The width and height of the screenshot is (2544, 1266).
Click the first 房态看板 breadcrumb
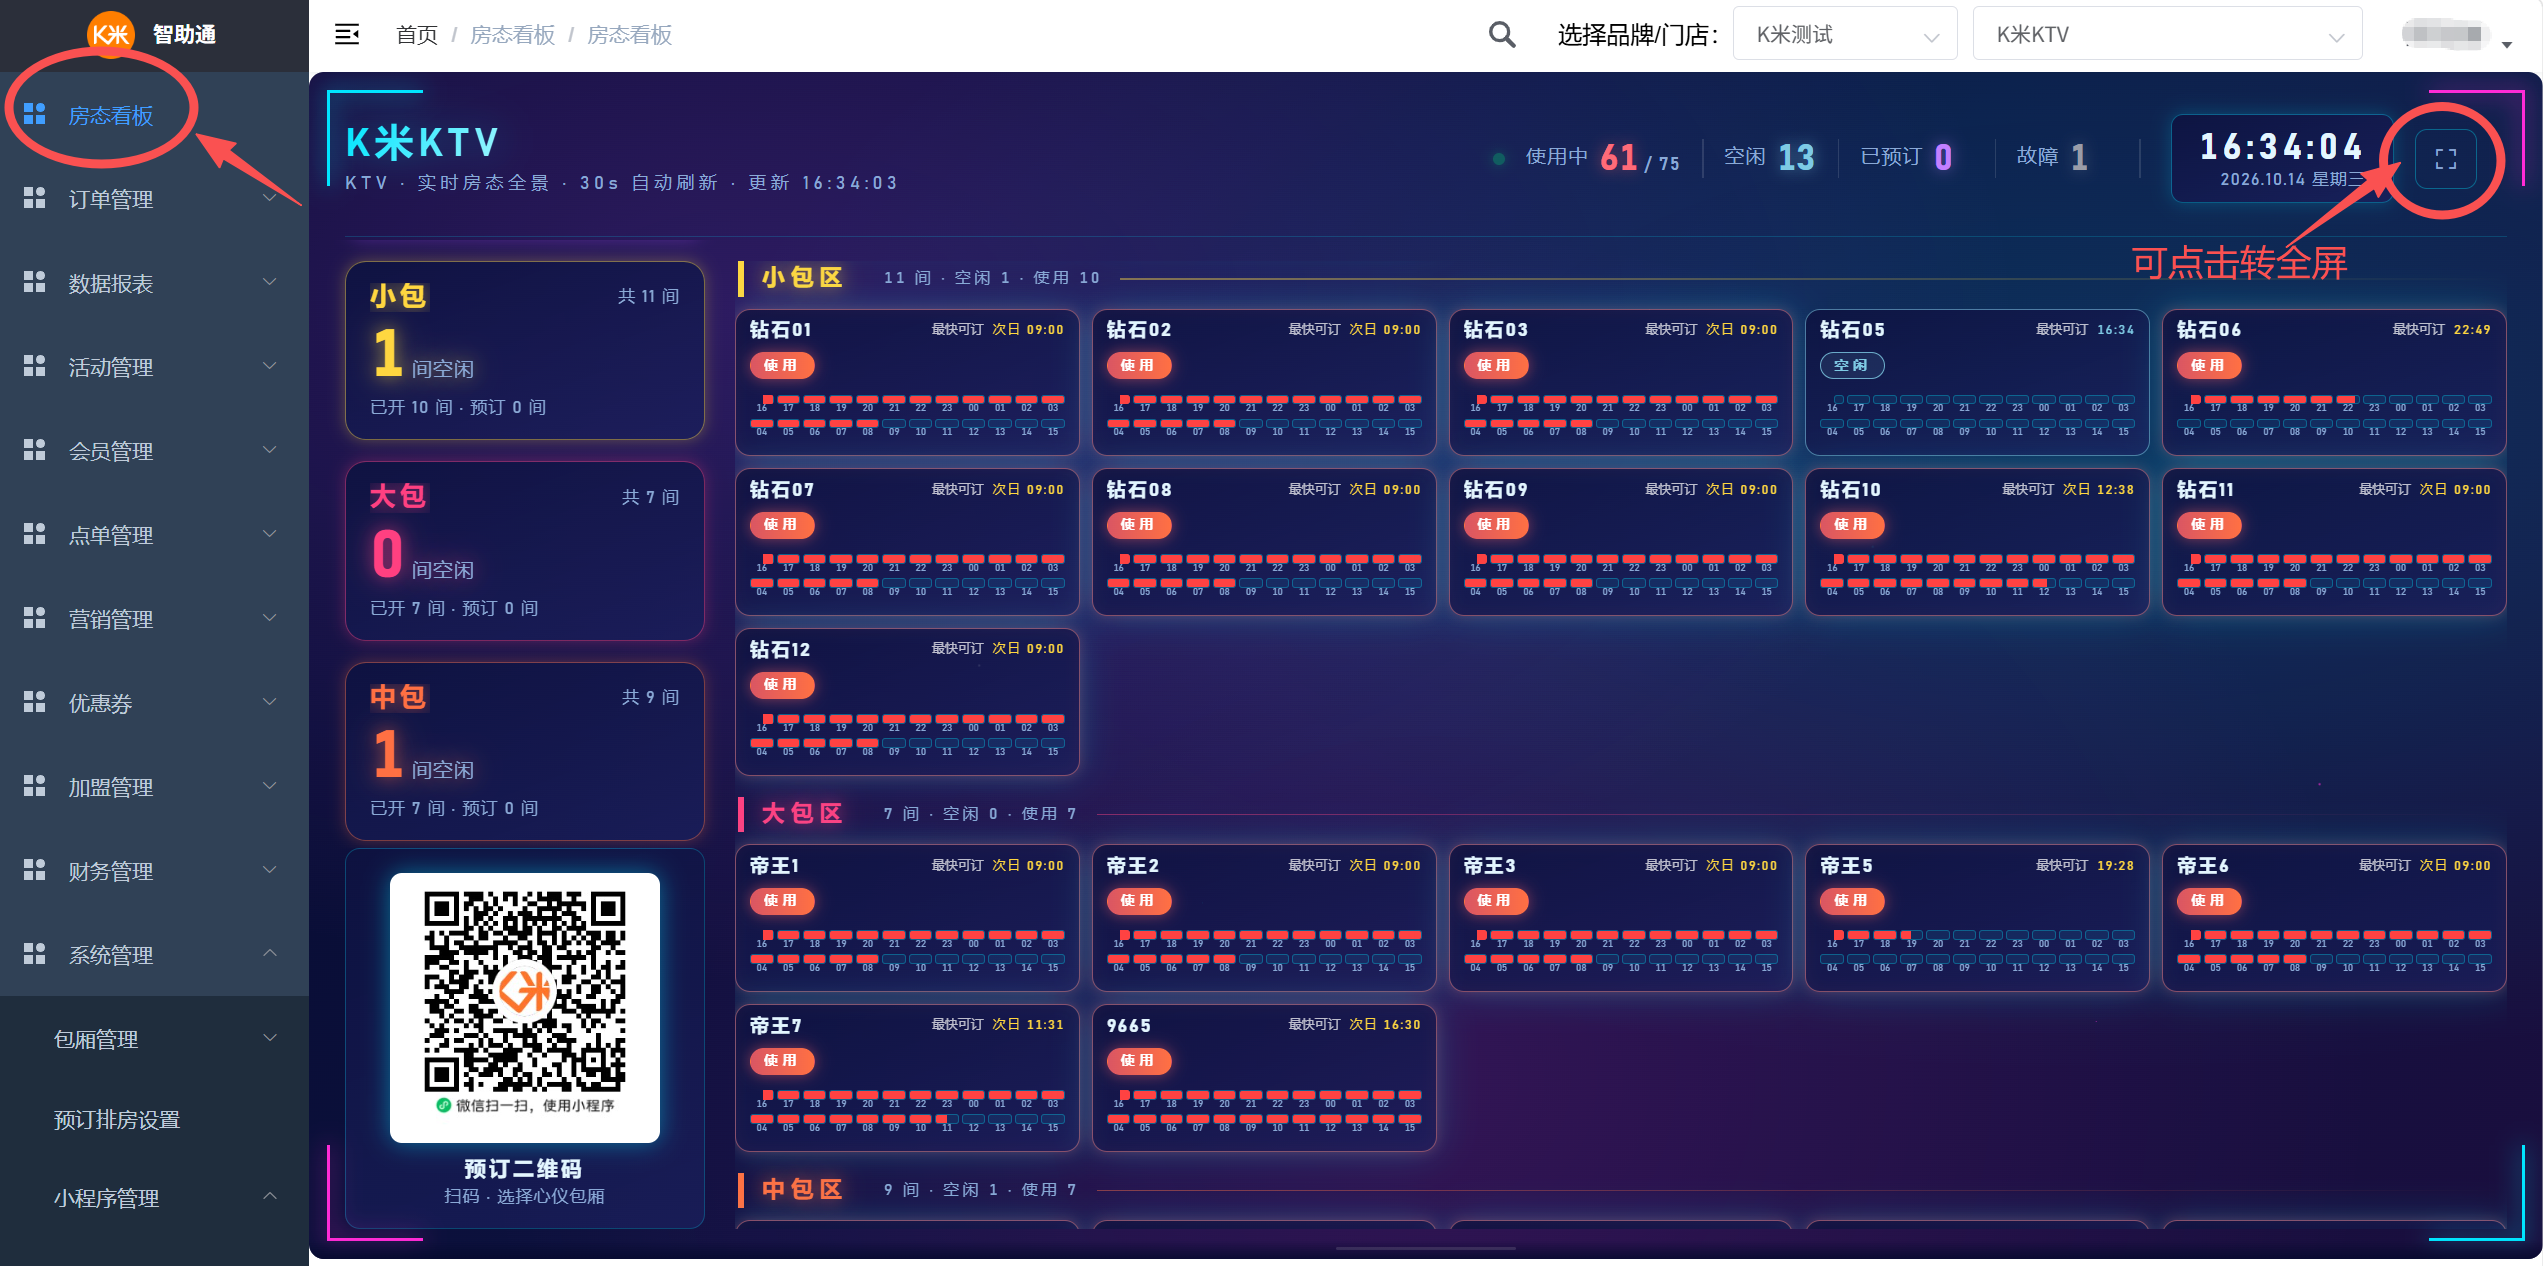pos(513,35)
